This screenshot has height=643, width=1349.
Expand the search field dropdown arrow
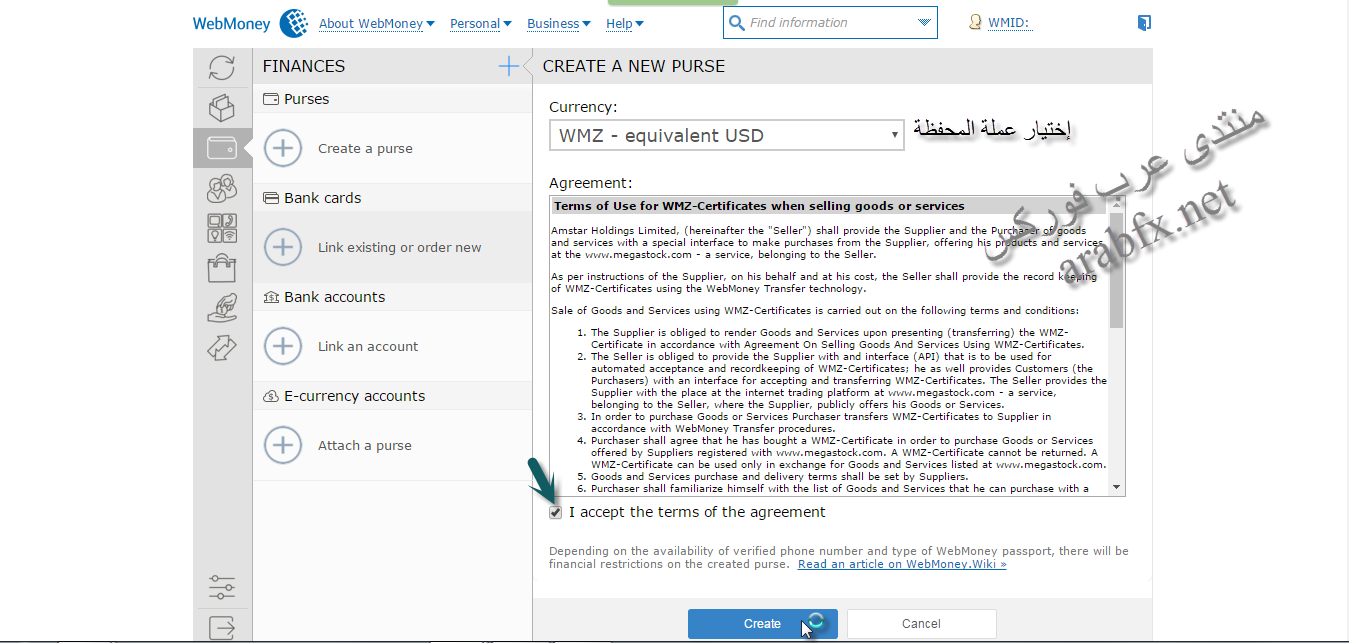(x=923, y=23)
